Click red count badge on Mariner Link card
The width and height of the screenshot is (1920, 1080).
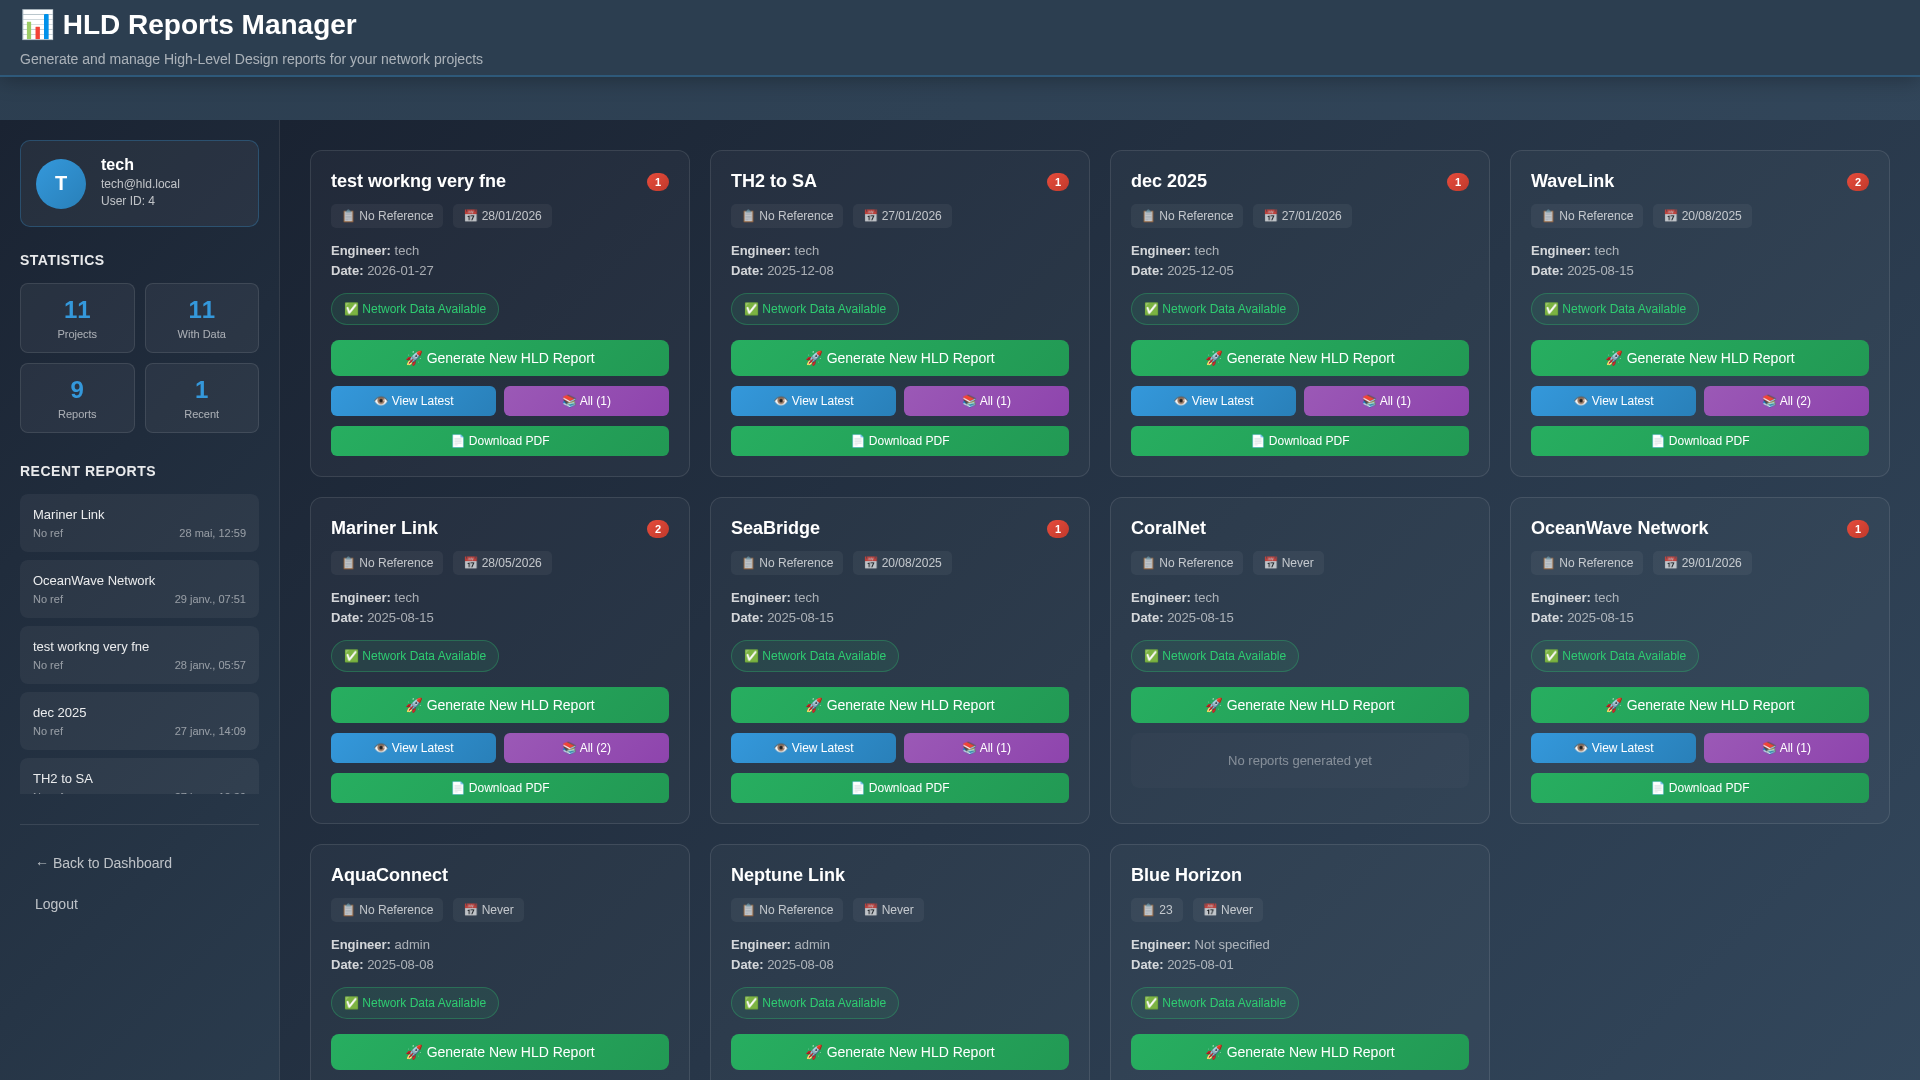point(657,529)
